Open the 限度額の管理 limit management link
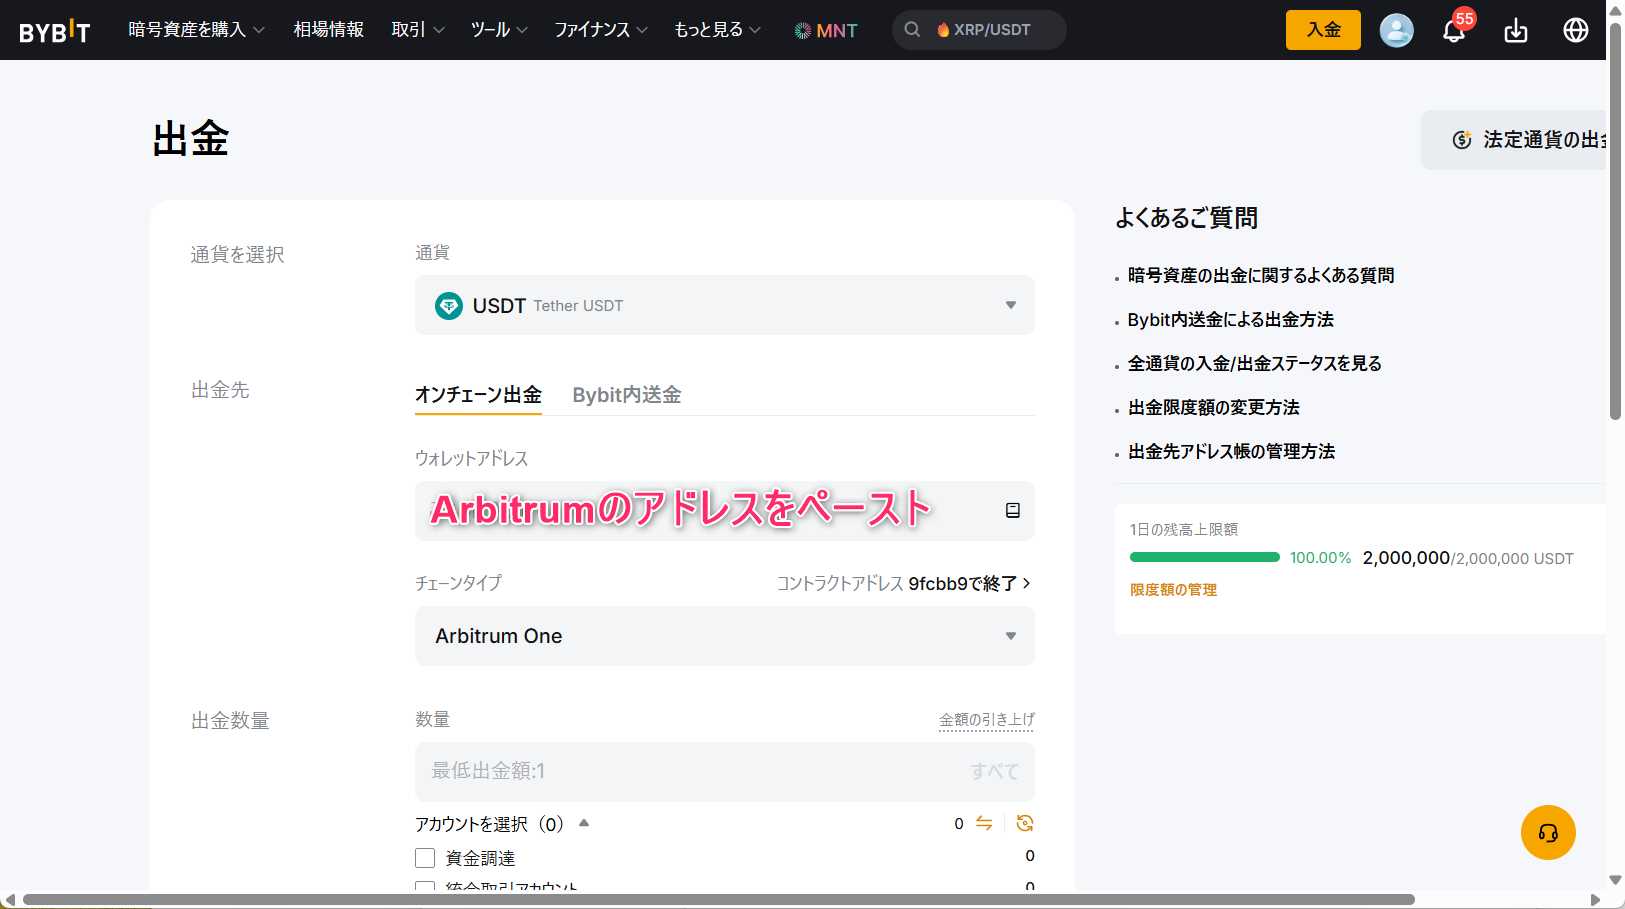 tap(1173, 590)
